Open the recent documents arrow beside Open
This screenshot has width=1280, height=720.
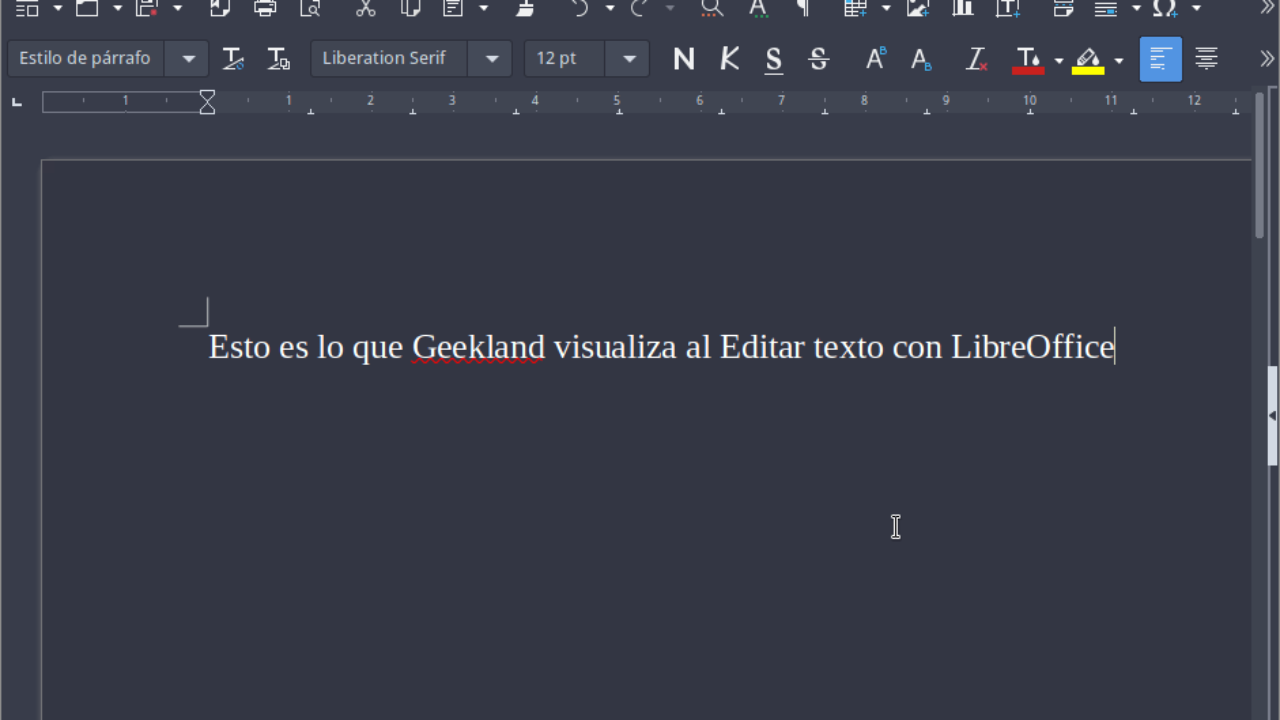pos(117,8)
